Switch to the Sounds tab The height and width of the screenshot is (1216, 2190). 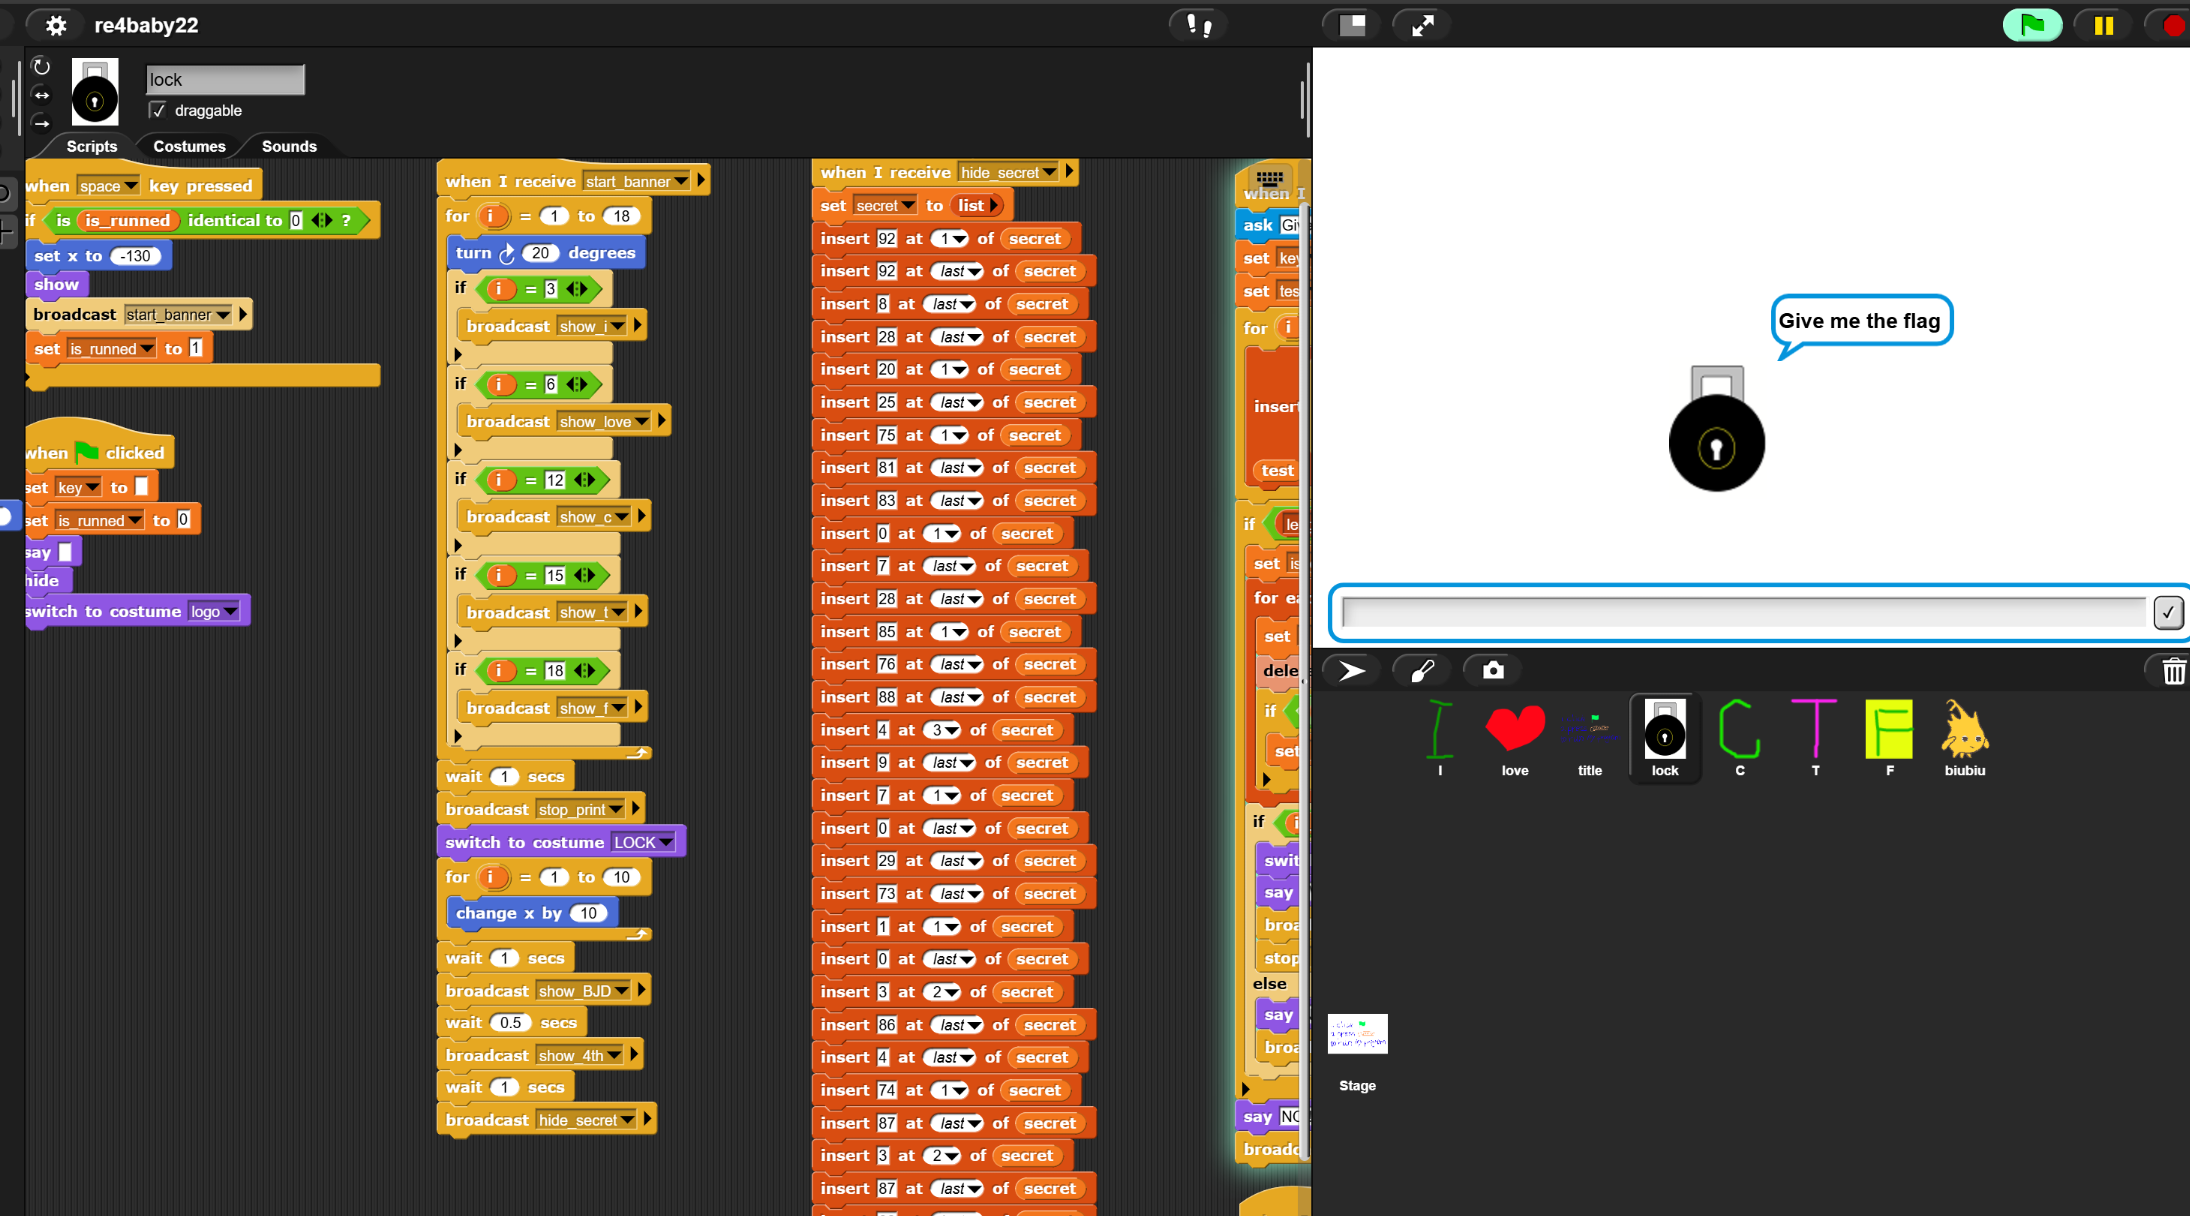click(x=289, y=146)
